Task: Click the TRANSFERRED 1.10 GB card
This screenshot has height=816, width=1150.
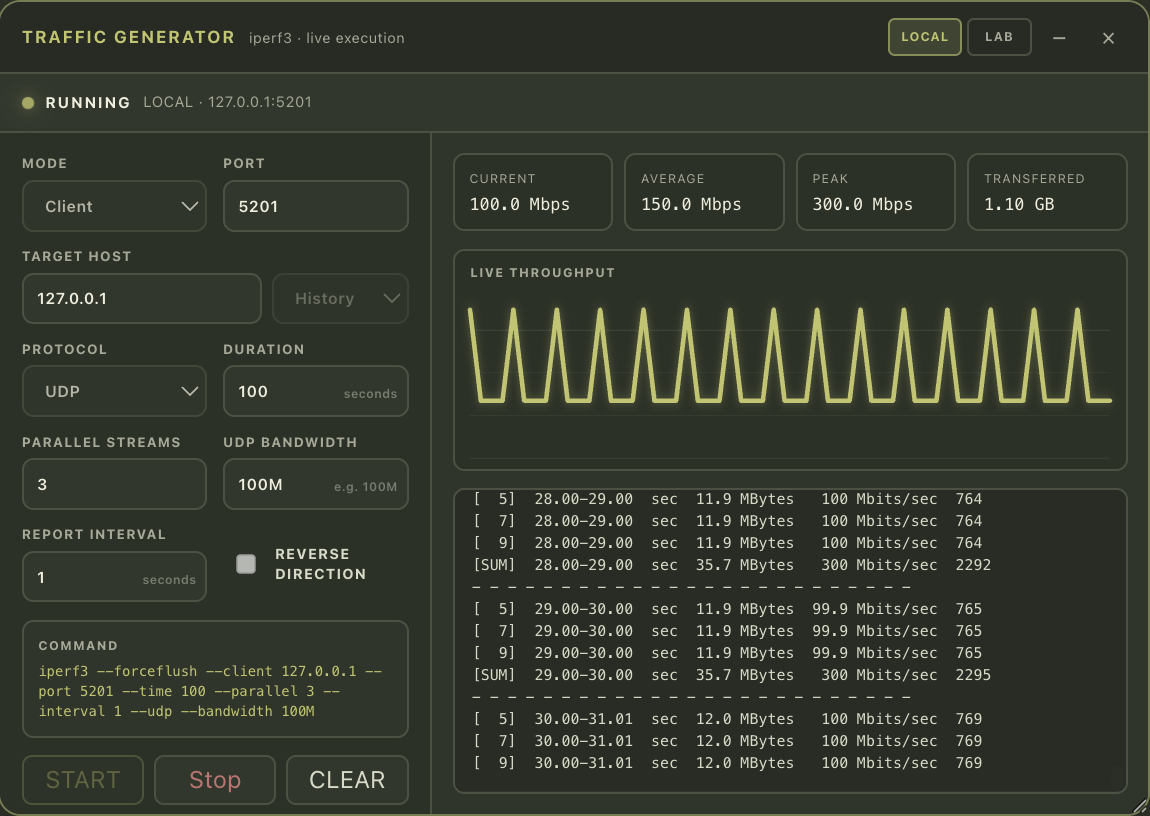Action: pyautogui.click(x=1047, y=192)
